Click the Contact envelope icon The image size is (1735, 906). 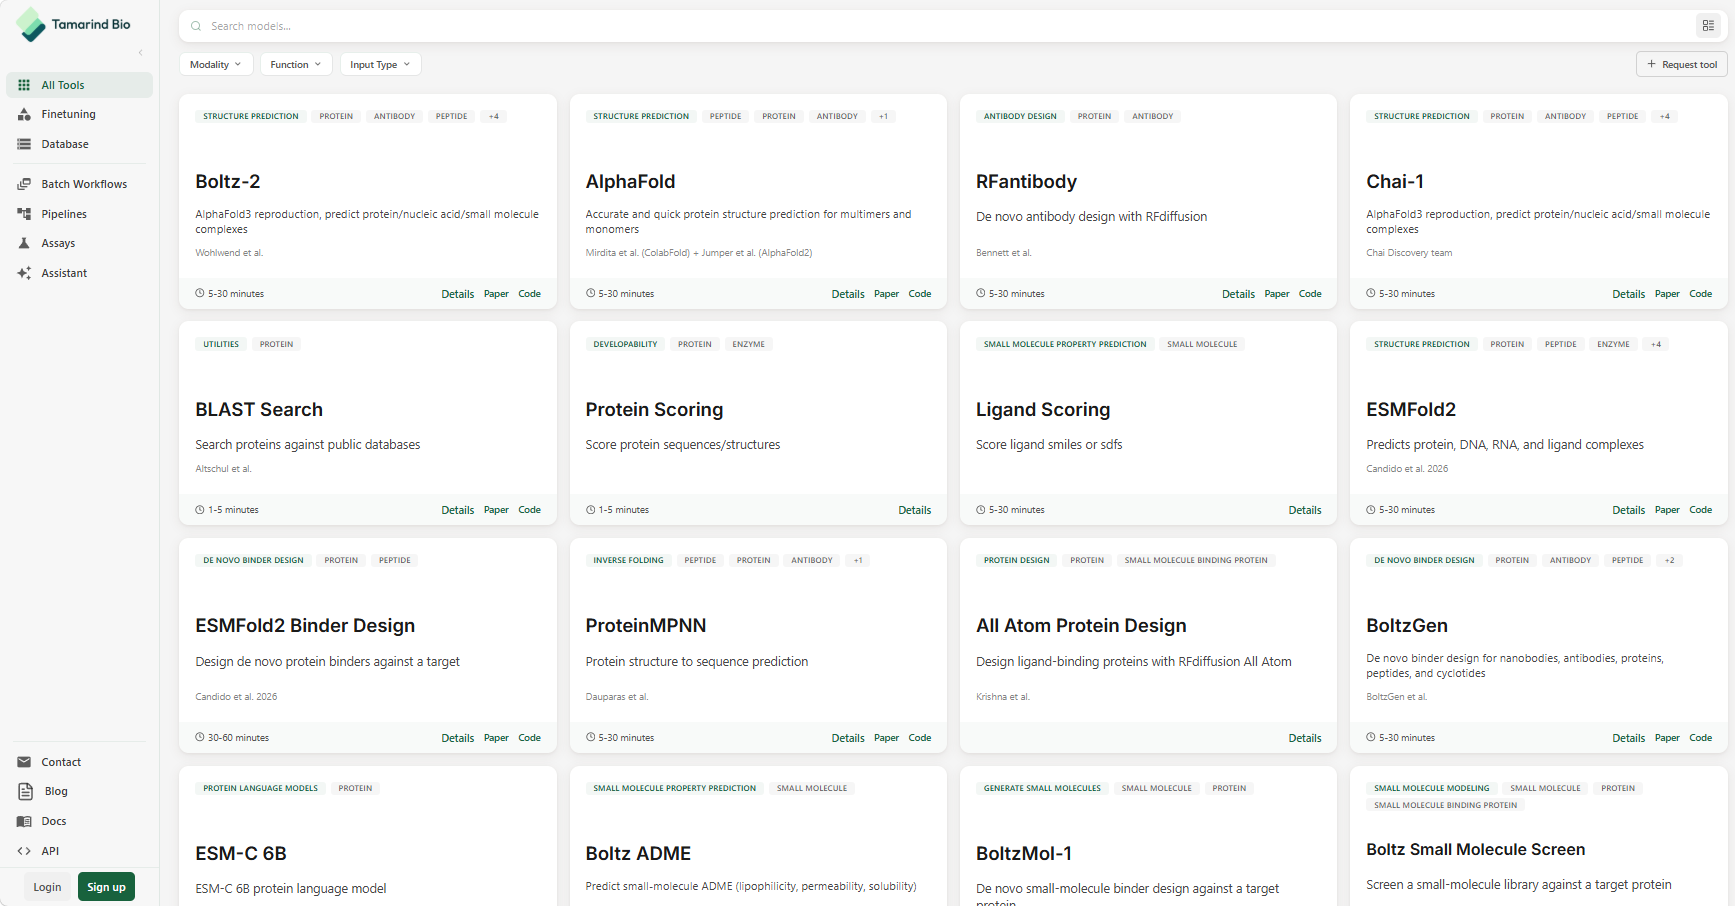click(24, 762)
